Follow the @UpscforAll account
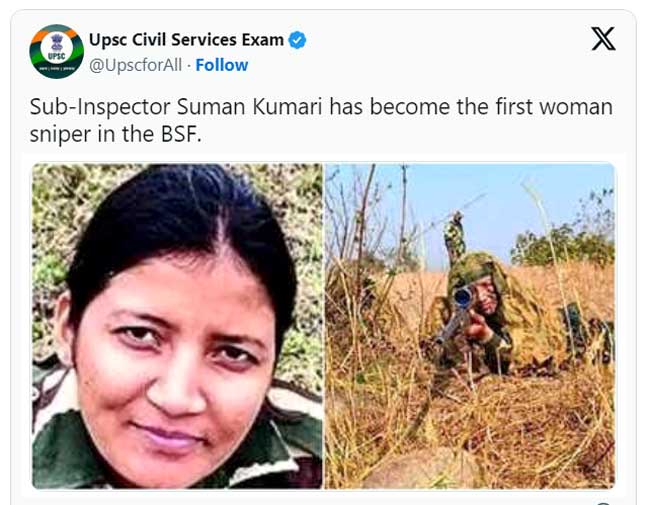This screenshot has height=505, width=650. point(222,65)
